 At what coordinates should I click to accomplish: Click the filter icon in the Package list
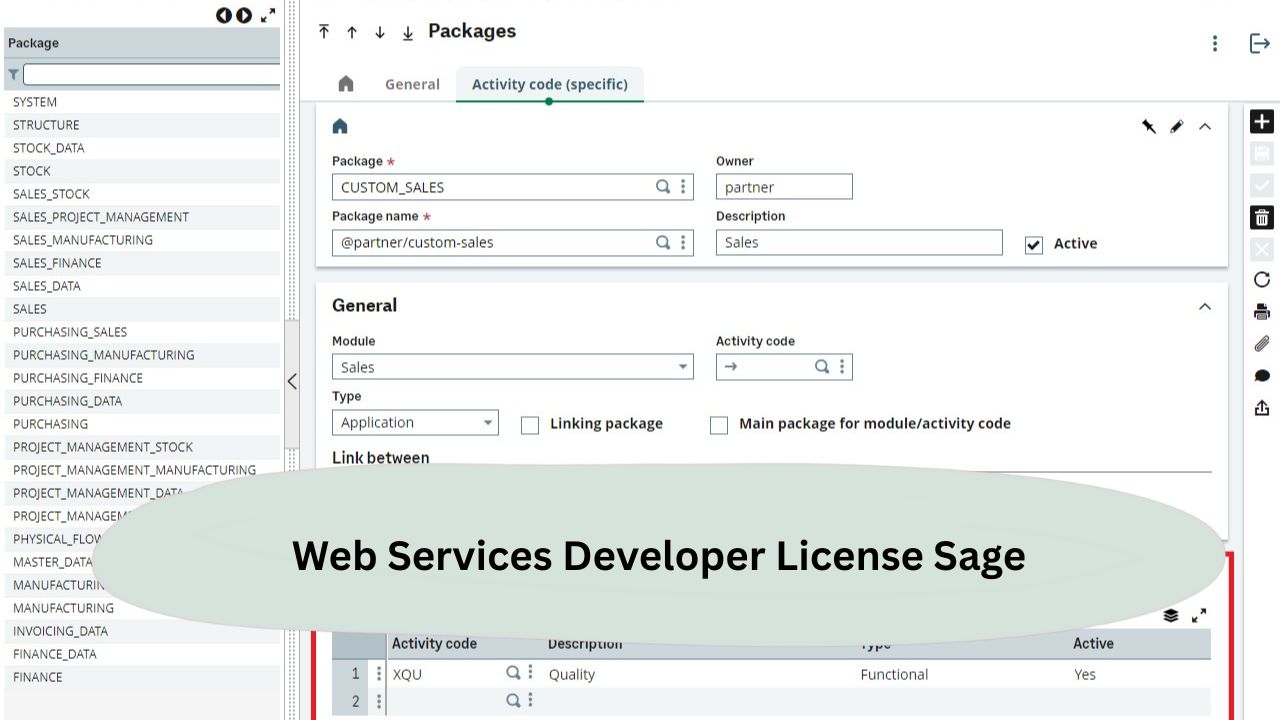(13, 75)
